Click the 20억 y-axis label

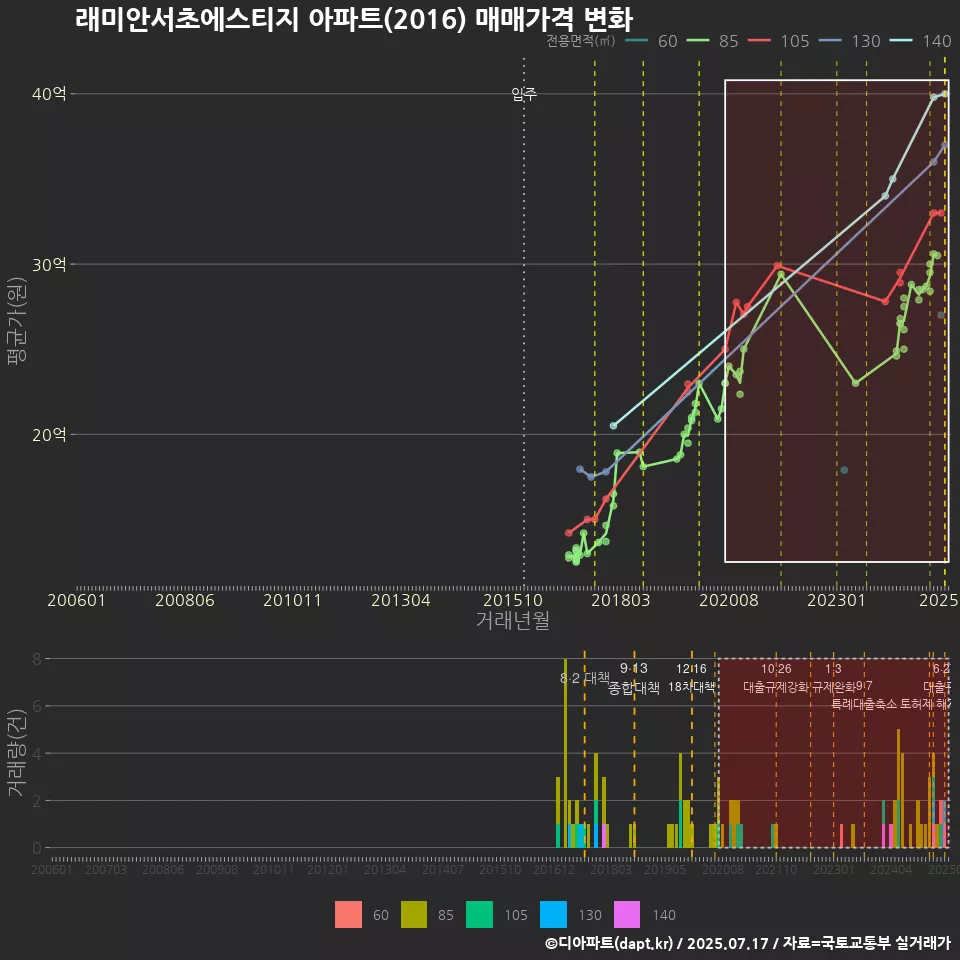49,435
